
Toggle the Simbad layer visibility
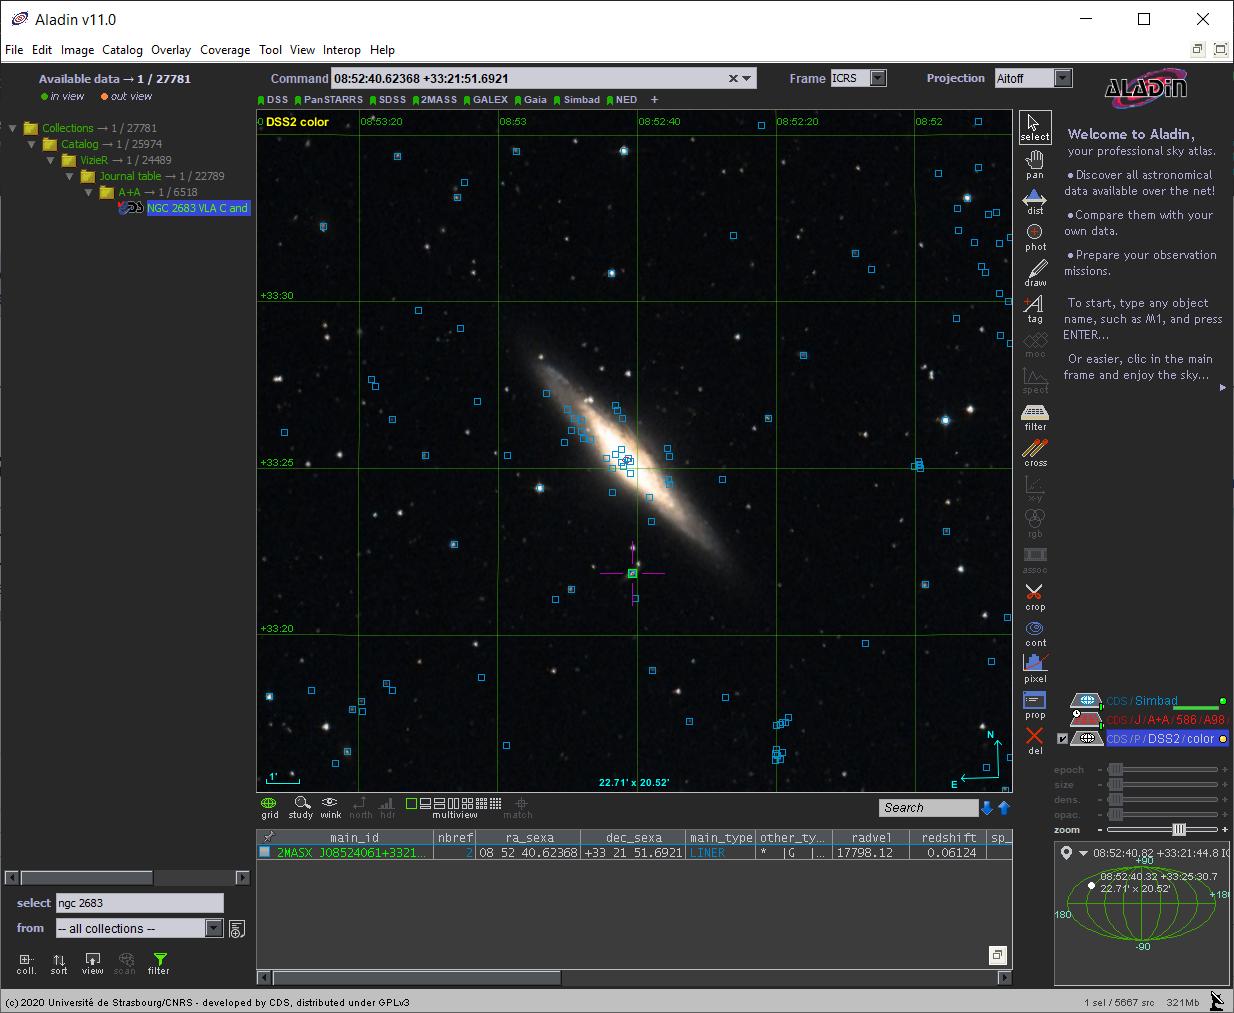tap(1087, 701)
